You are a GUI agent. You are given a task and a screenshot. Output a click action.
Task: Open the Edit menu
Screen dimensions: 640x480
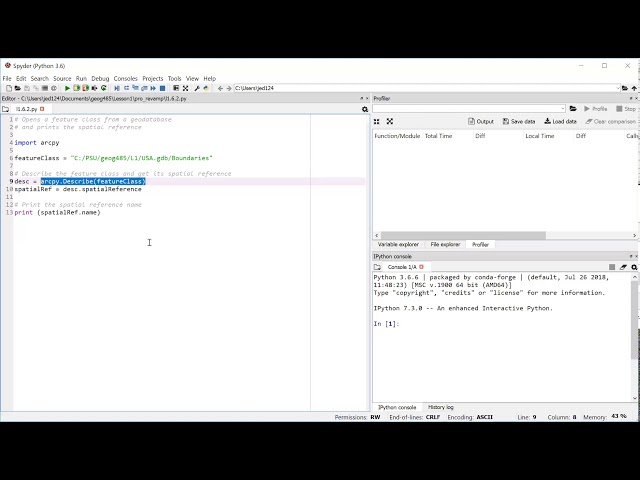(x=21, y=78)
